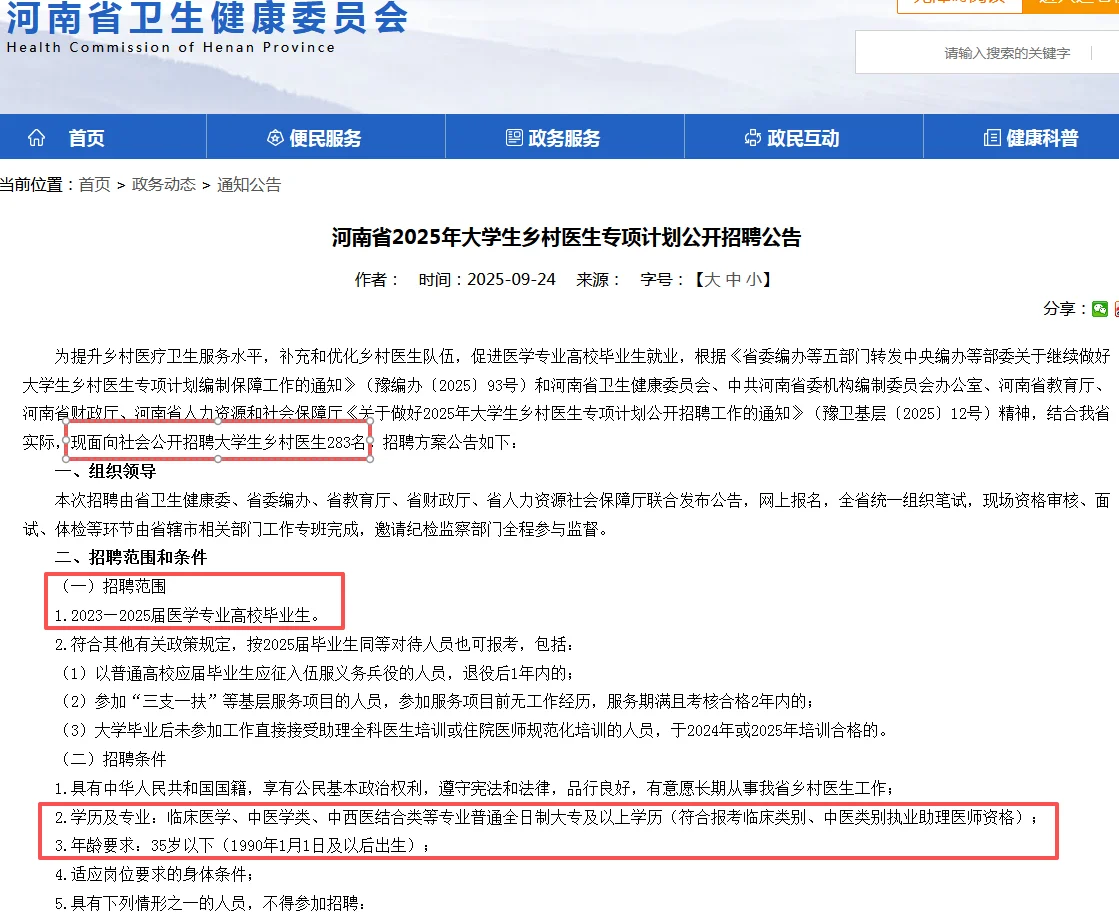Click the home icon on the 首页 nav
The height and width of the screenshot is (923, 1119).
(x=35, y=137)
